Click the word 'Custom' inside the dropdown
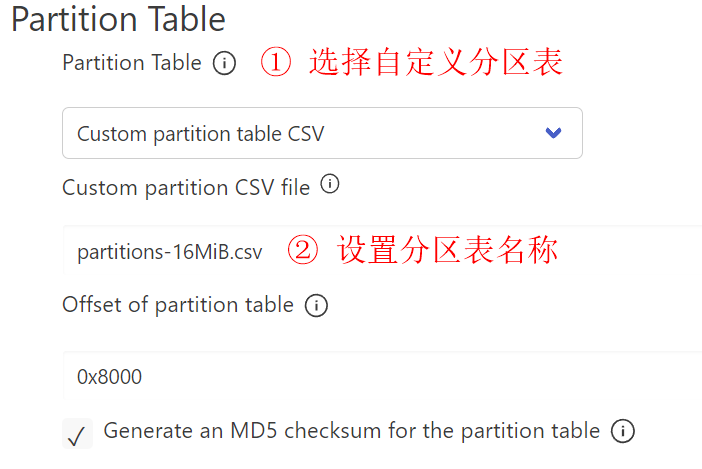 pyautogui.click(x=108, y=133)
